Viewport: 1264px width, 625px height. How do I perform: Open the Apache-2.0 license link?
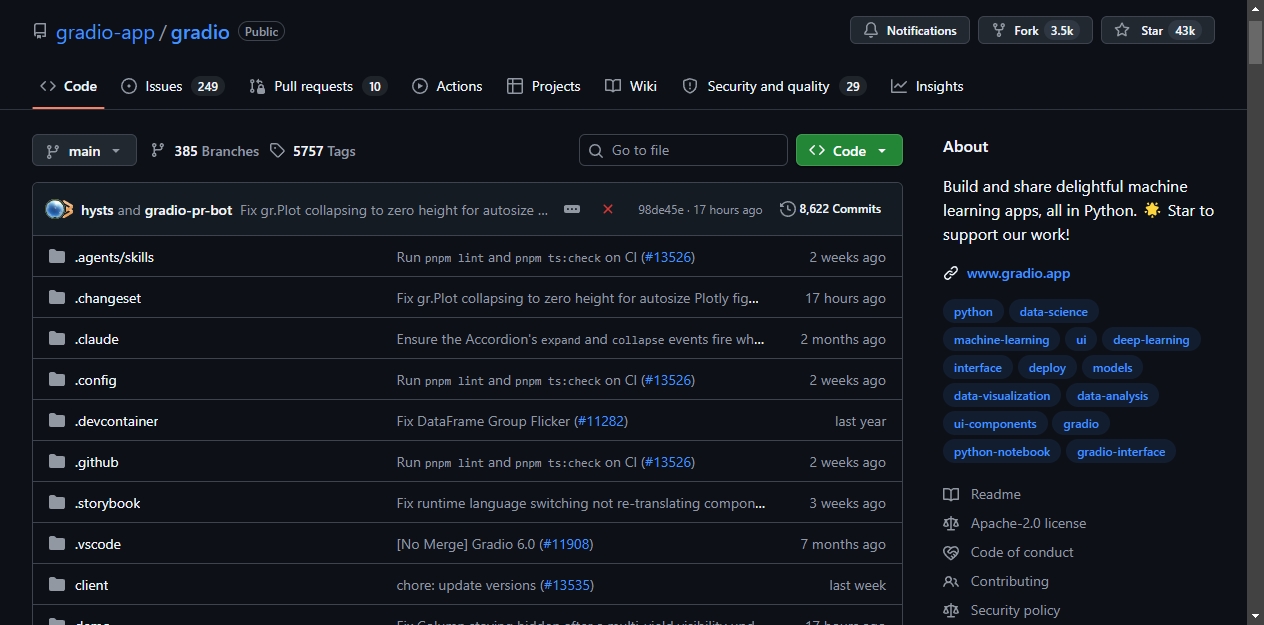(x=1014, y=523)
